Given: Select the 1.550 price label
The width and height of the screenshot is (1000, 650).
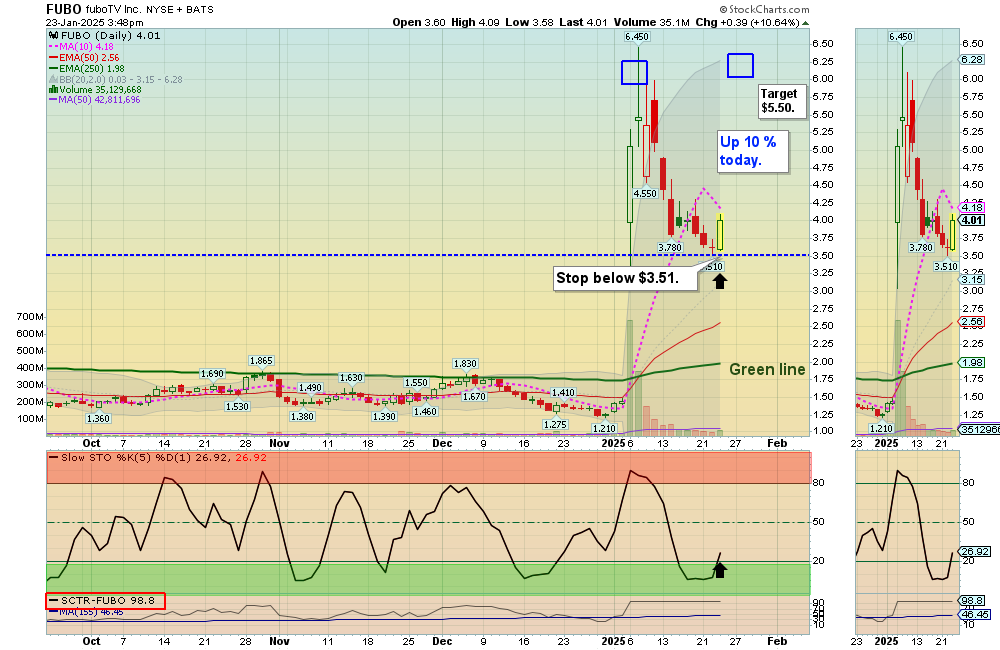Looking at the screenshot, I should [x=416, y=383].
